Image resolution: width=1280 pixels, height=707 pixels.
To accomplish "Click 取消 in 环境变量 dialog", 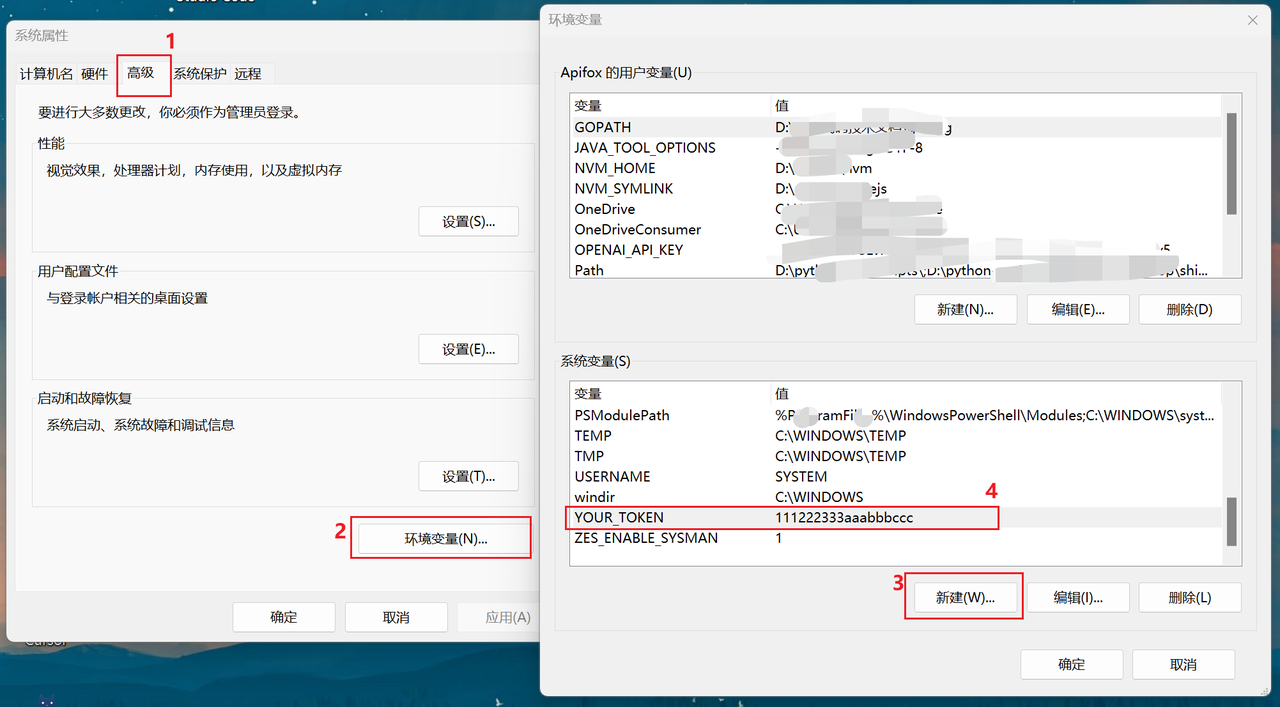I will click(x=1184, y=664).
